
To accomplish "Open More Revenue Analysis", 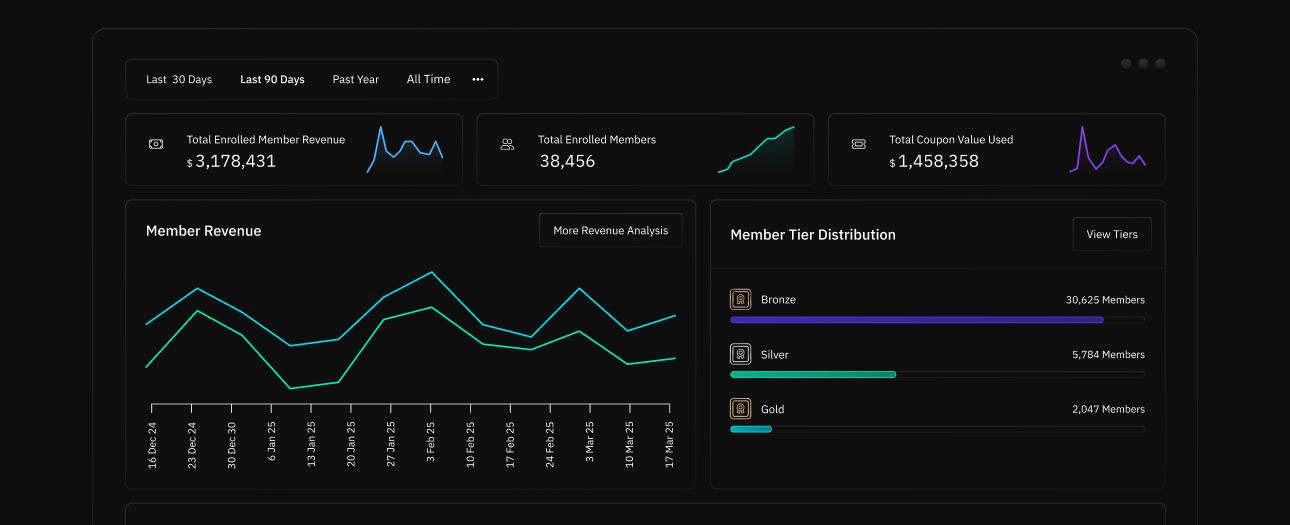I will click(610, 231).
